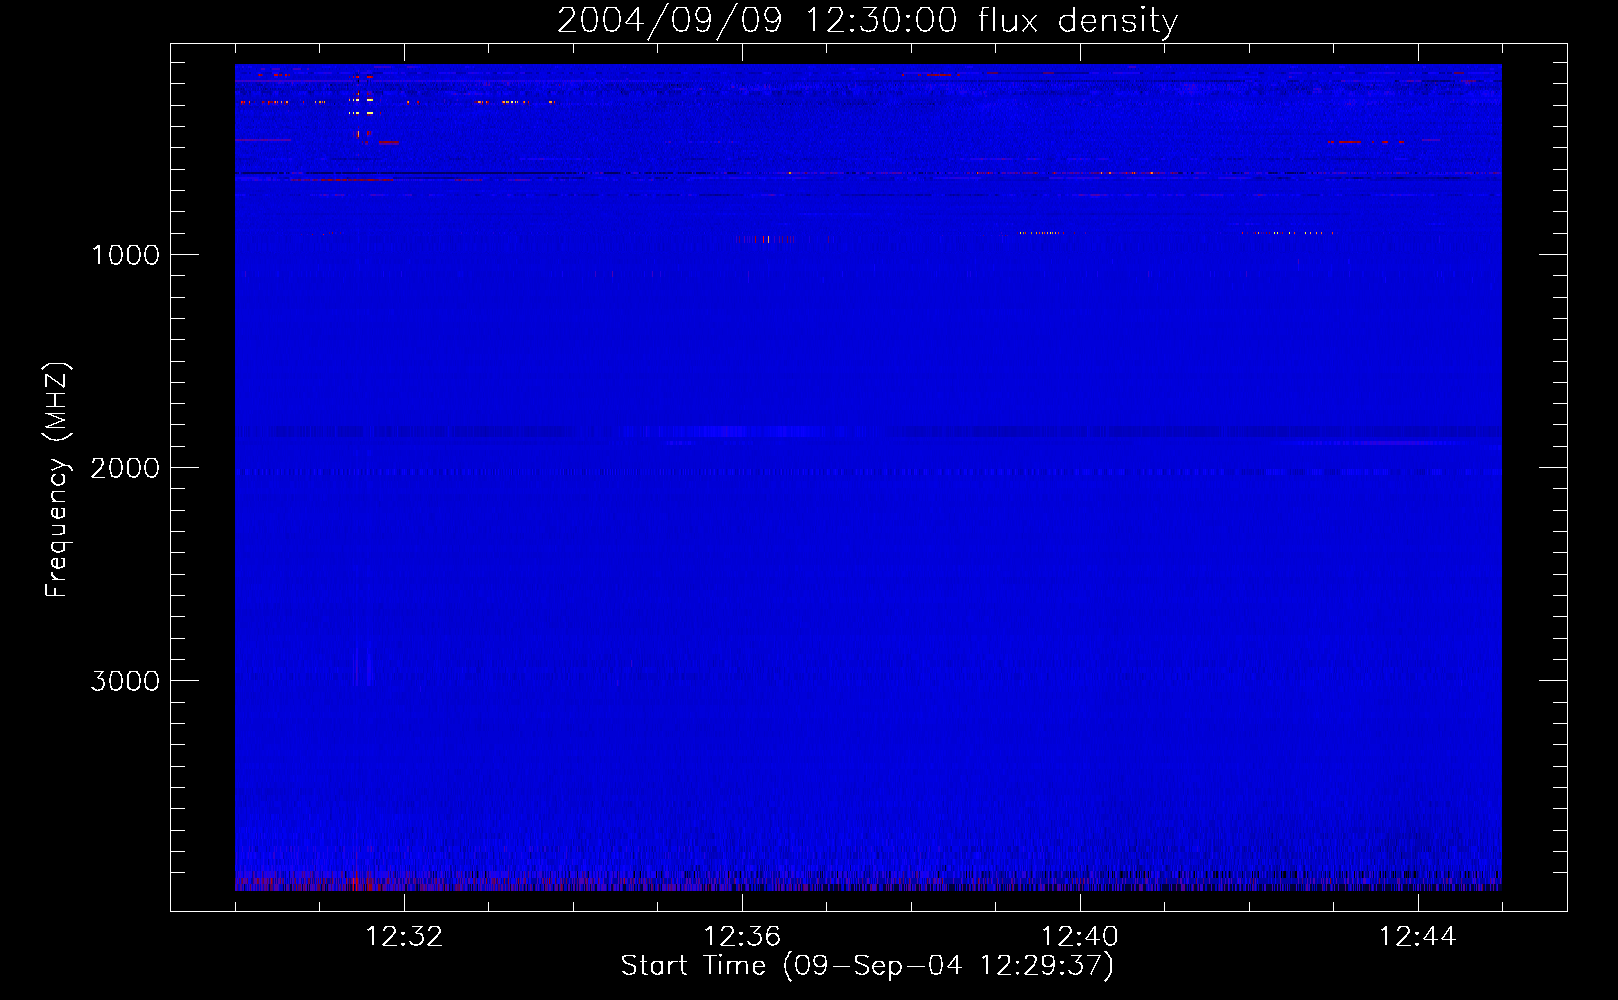Click the 3000 MHz frequency axis label

click(x=125, y=681)
